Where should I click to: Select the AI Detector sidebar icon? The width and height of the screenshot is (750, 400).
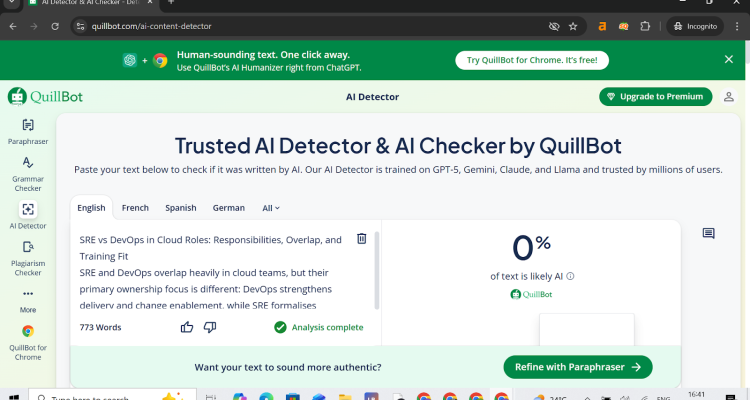(x=28, y=210)
